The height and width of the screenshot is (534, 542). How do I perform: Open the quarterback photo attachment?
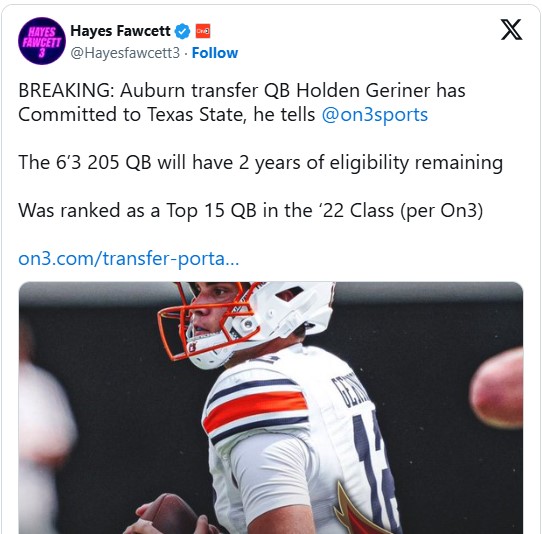click(271, 408)
